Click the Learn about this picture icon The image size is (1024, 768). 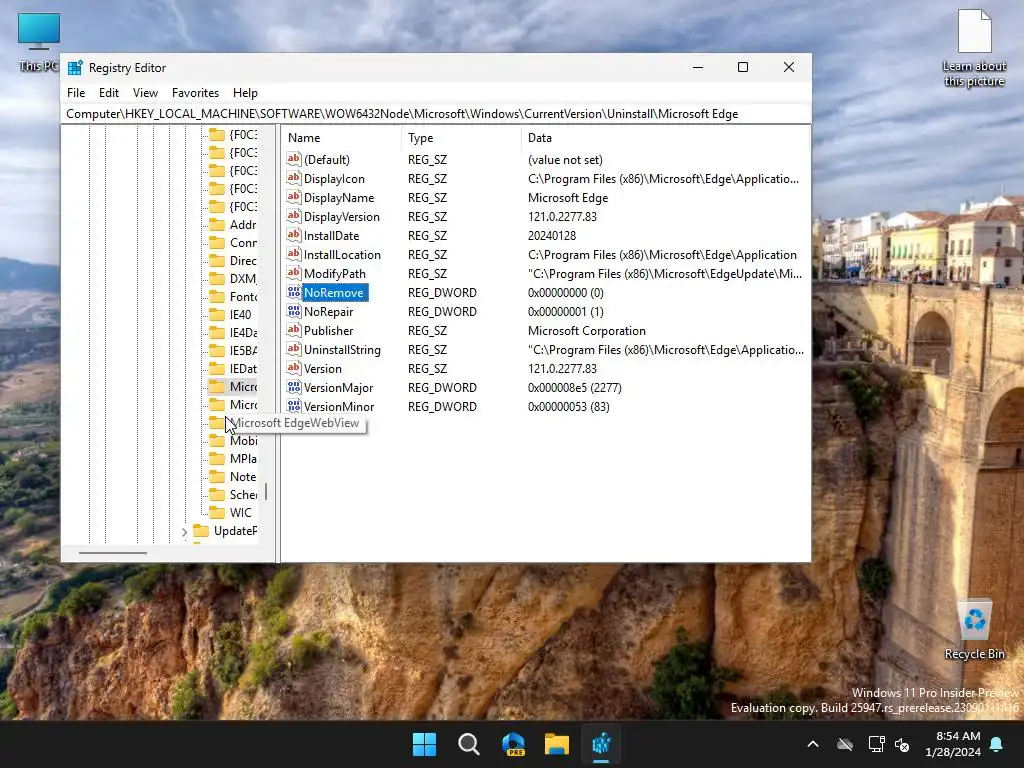tap(974, 48)
